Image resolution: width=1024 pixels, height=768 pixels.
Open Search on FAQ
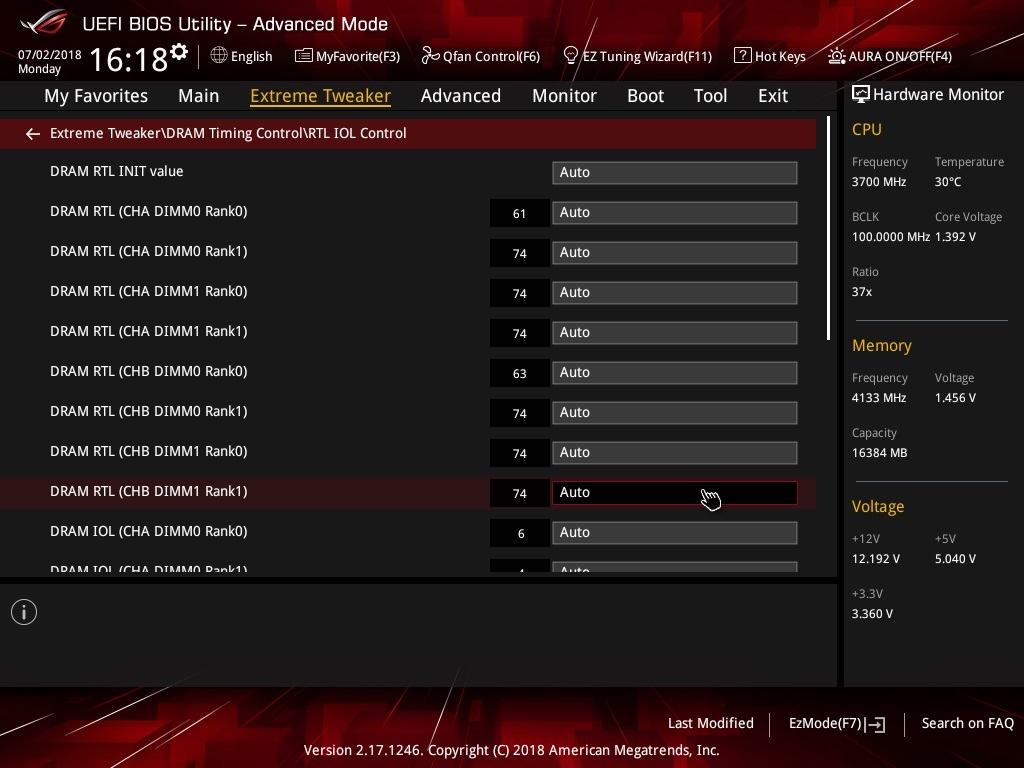click(967, 724)
